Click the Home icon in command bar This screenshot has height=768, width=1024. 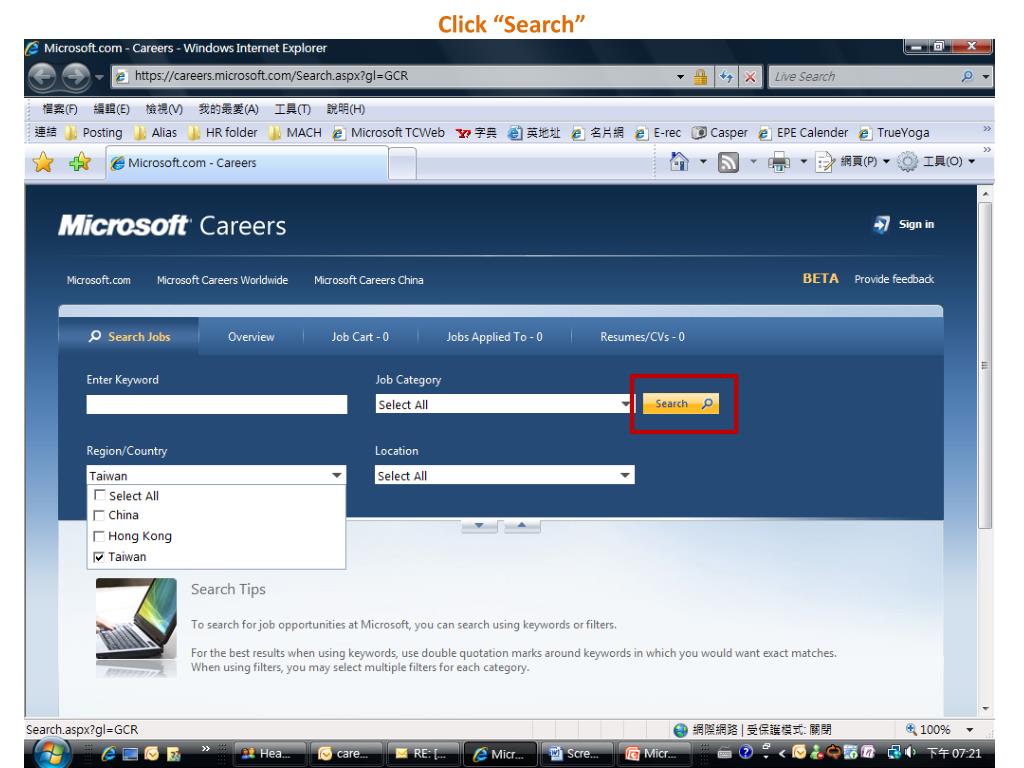coord(679,161)
